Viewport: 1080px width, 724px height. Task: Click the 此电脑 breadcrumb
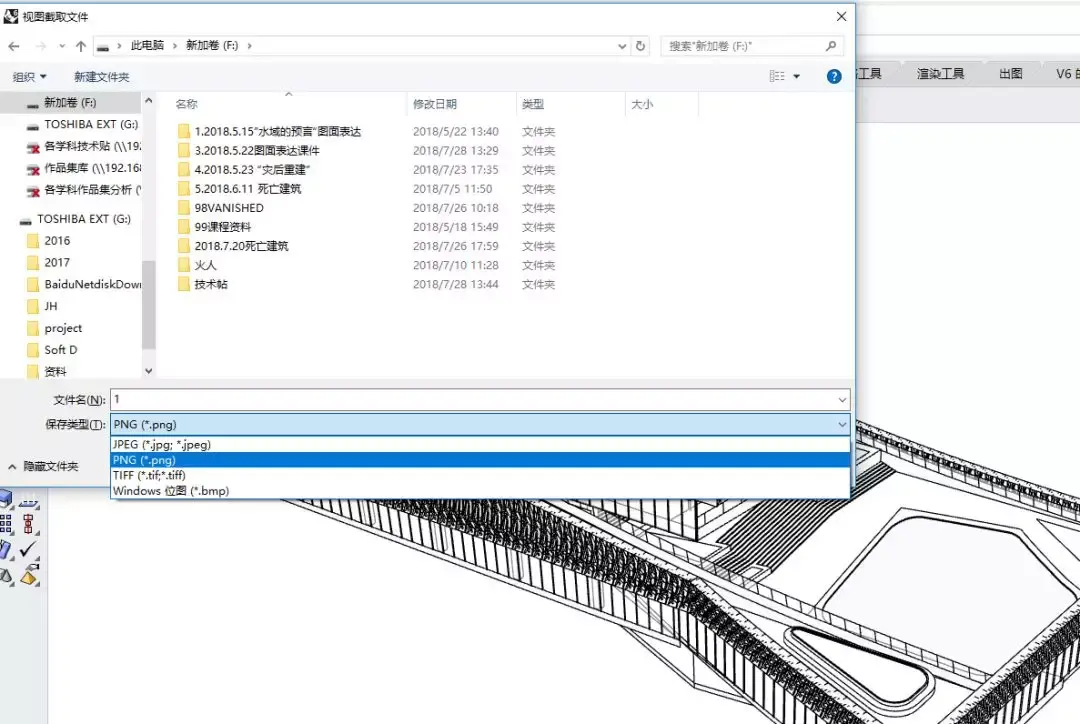click(147, 45)
